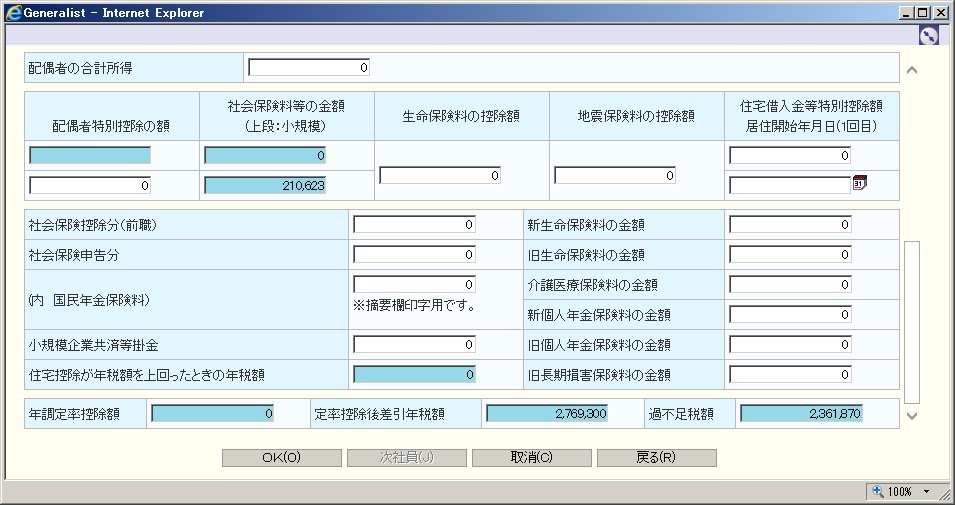
Task: Close the Generalist Internet Explorer window
Action: pos(941,13)
